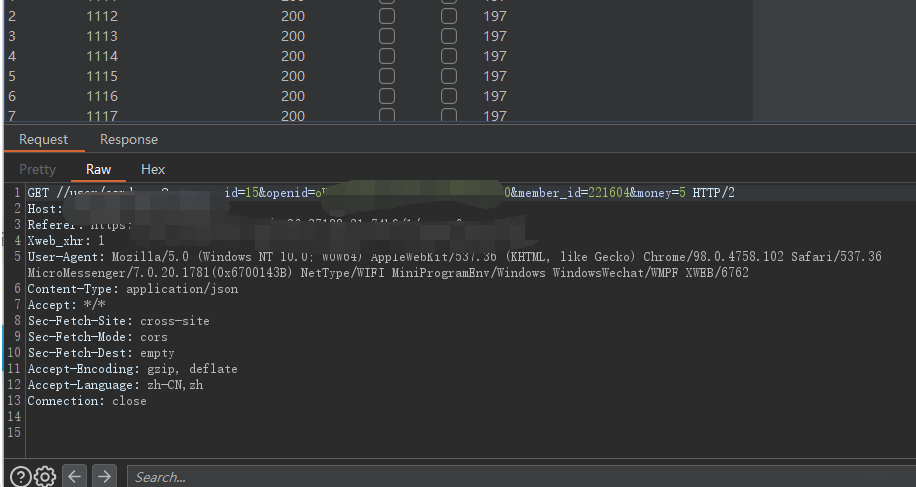Viewport: 916px width, 487px height.
Task: Switch to the Response tab
Action: point(129,140)
